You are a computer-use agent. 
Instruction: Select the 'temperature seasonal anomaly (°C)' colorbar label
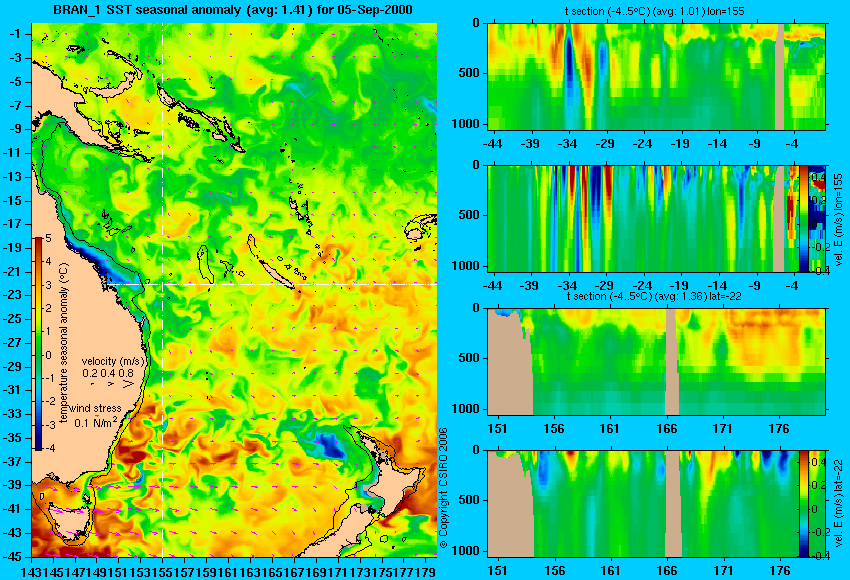pyautogui.click(x=63, y=344)
